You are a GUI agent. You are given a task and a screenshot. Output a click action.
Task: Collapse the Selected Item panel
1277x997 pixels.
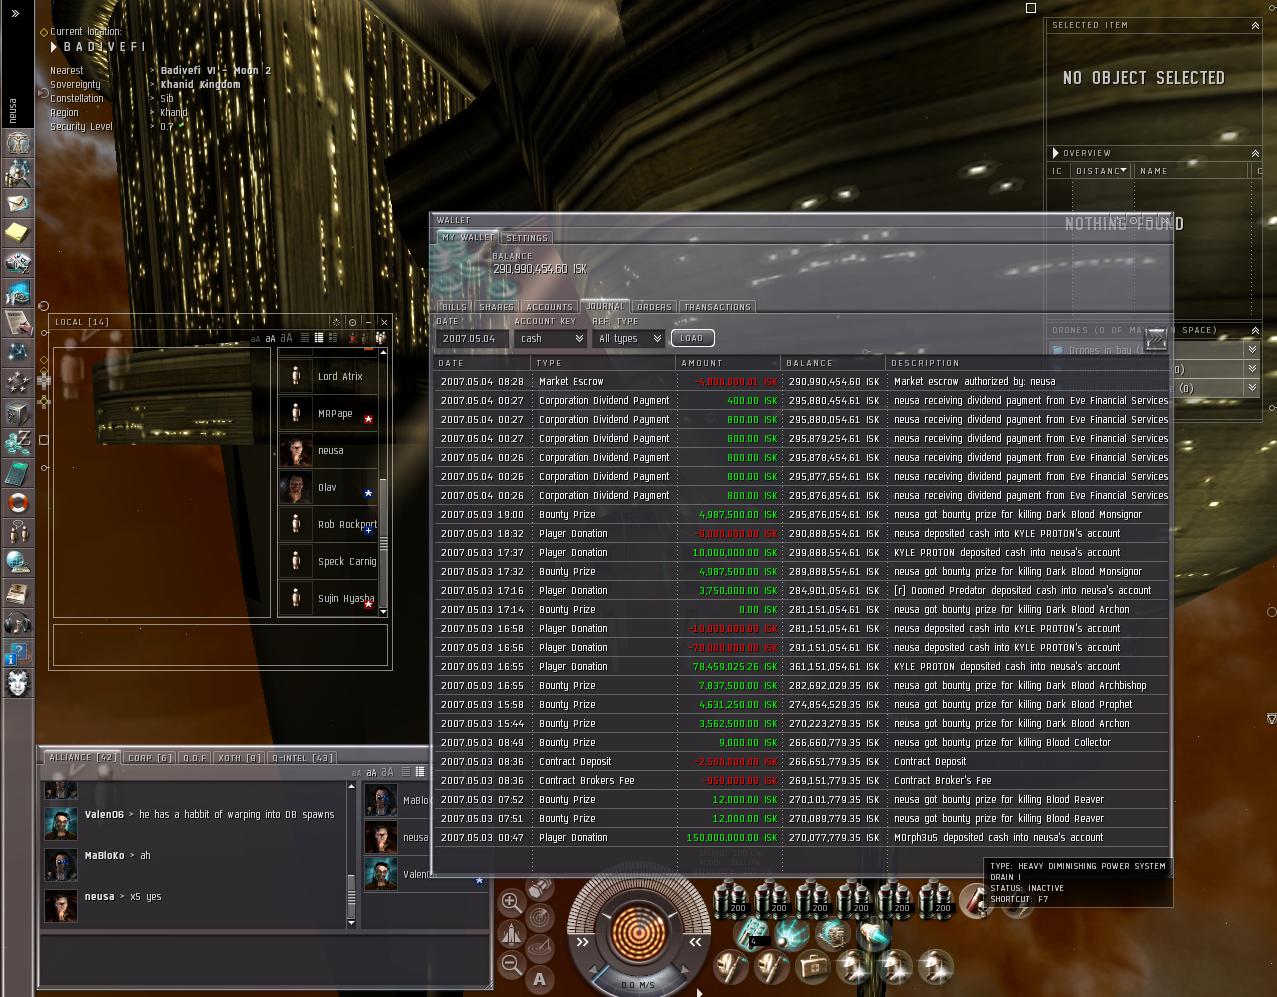coord(1255,25)
